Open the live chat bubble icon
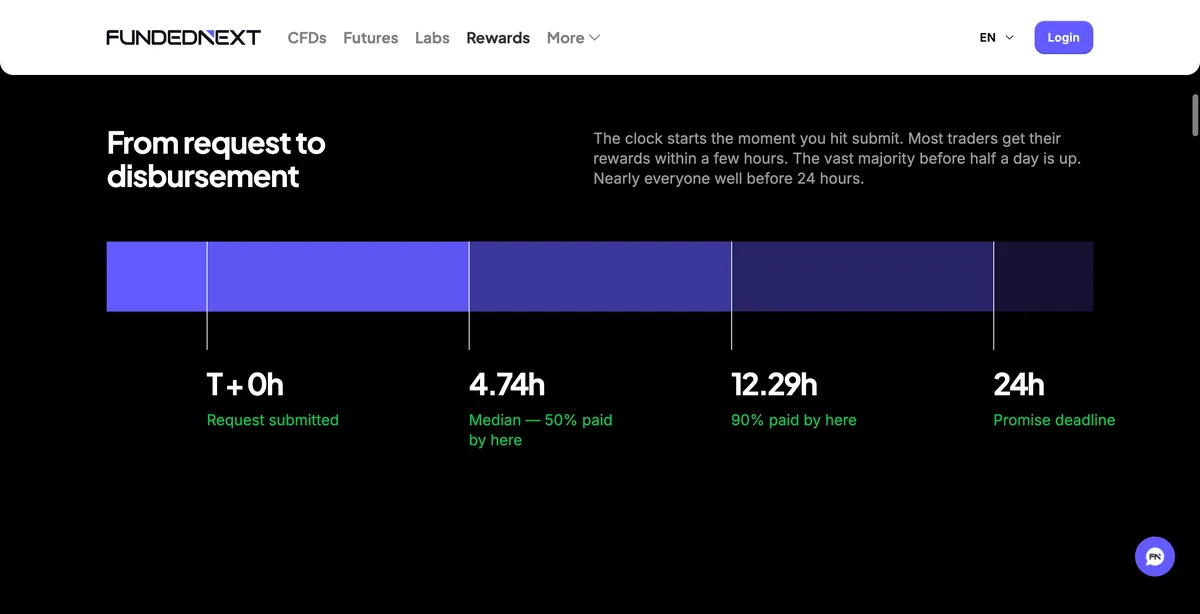 click(x=1155, y=556)
